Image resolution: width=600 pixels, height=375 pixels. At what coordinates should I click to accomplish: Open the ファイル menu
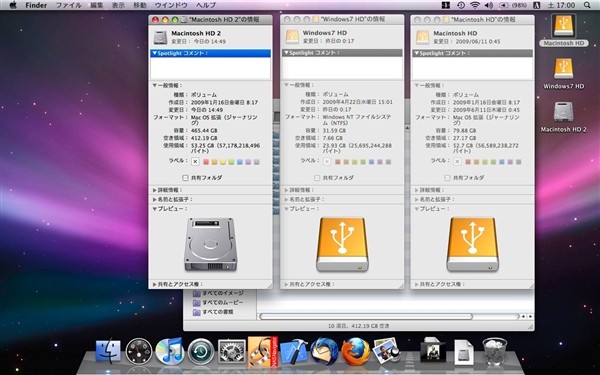coord(68,5)
